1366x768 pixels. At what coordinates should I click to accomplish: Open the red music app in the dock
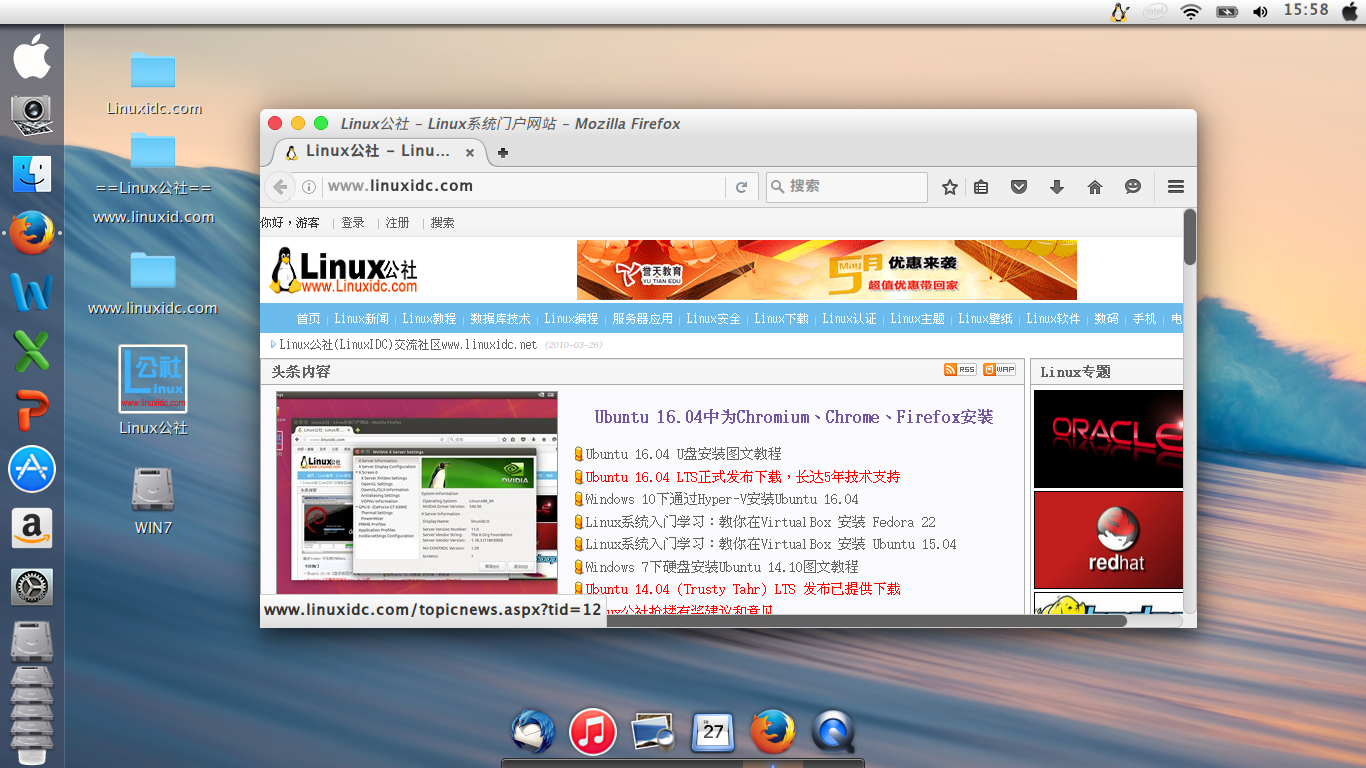pyautogui.click(x=592, y=732)
